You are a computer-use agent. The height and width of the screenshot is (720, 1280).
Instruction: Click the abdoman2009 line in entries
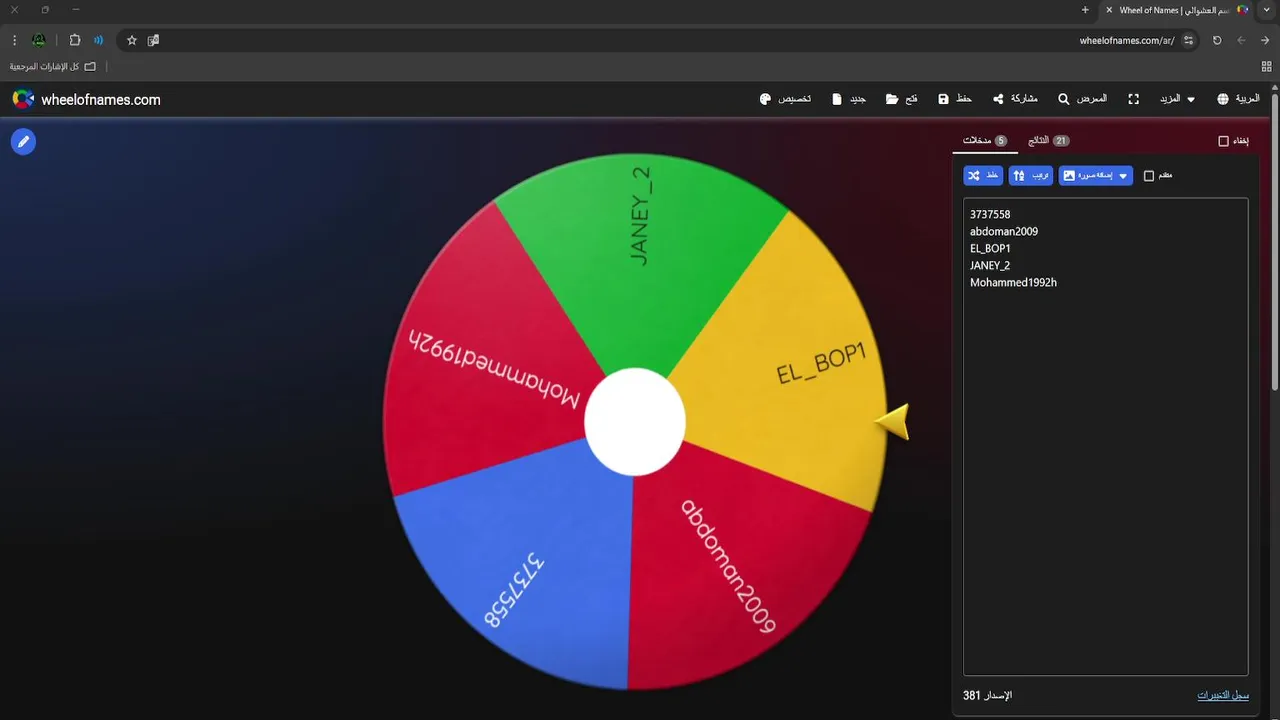1004,231
